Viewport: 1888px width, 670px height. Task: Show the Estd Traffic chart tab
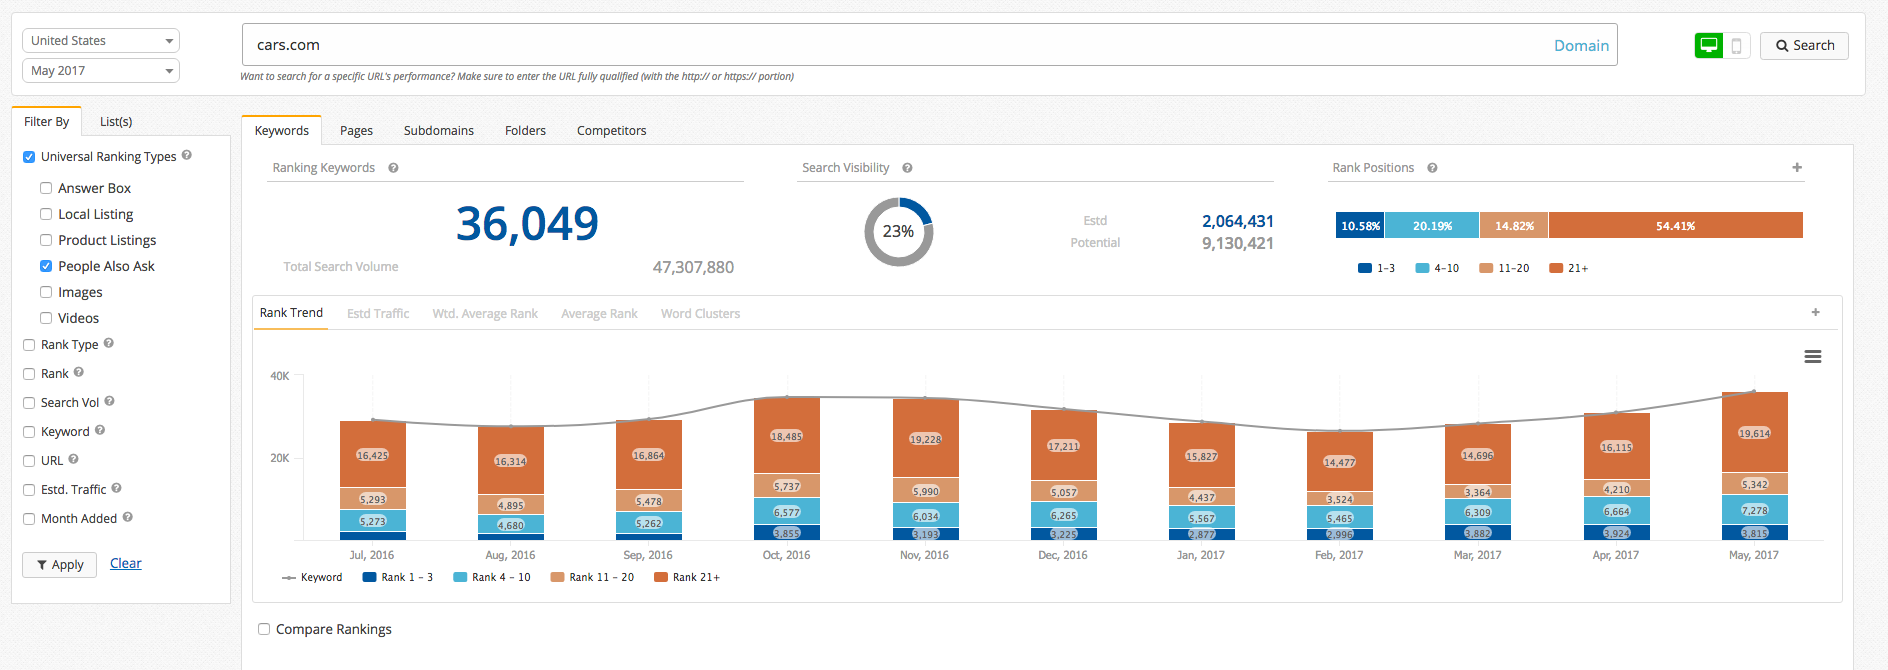point(378,313)
